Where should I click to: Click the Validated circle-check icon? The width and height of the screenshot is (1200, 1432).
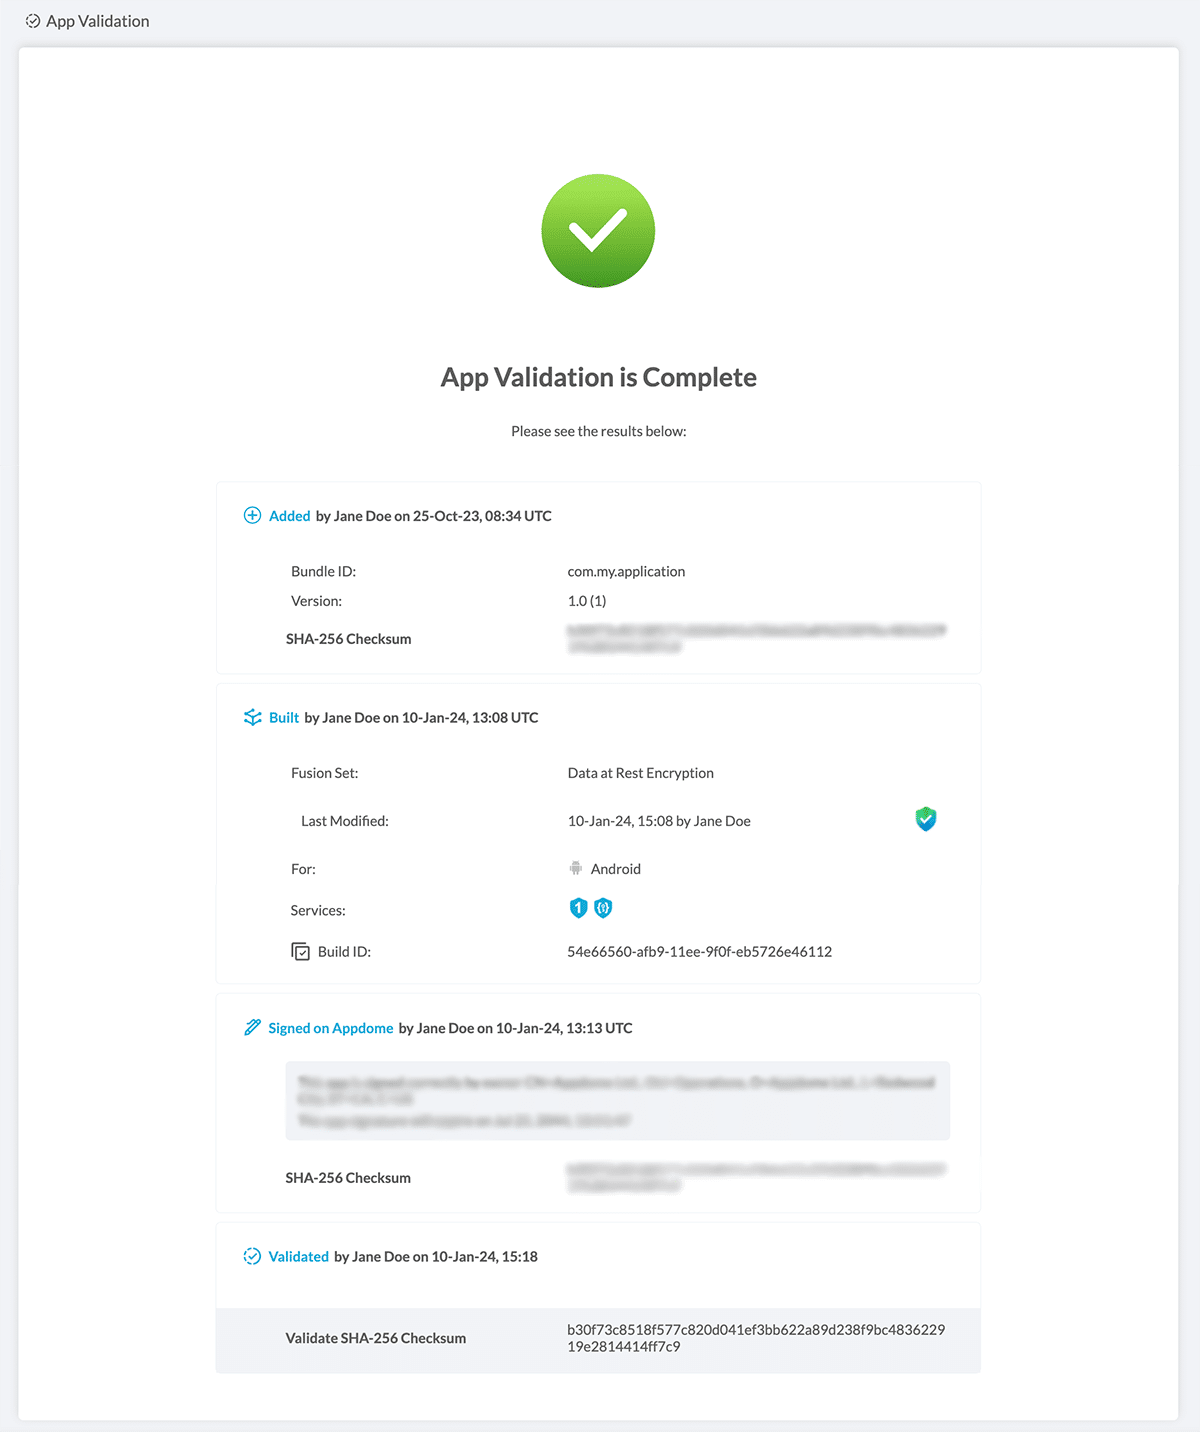(x=252, y=1256)
